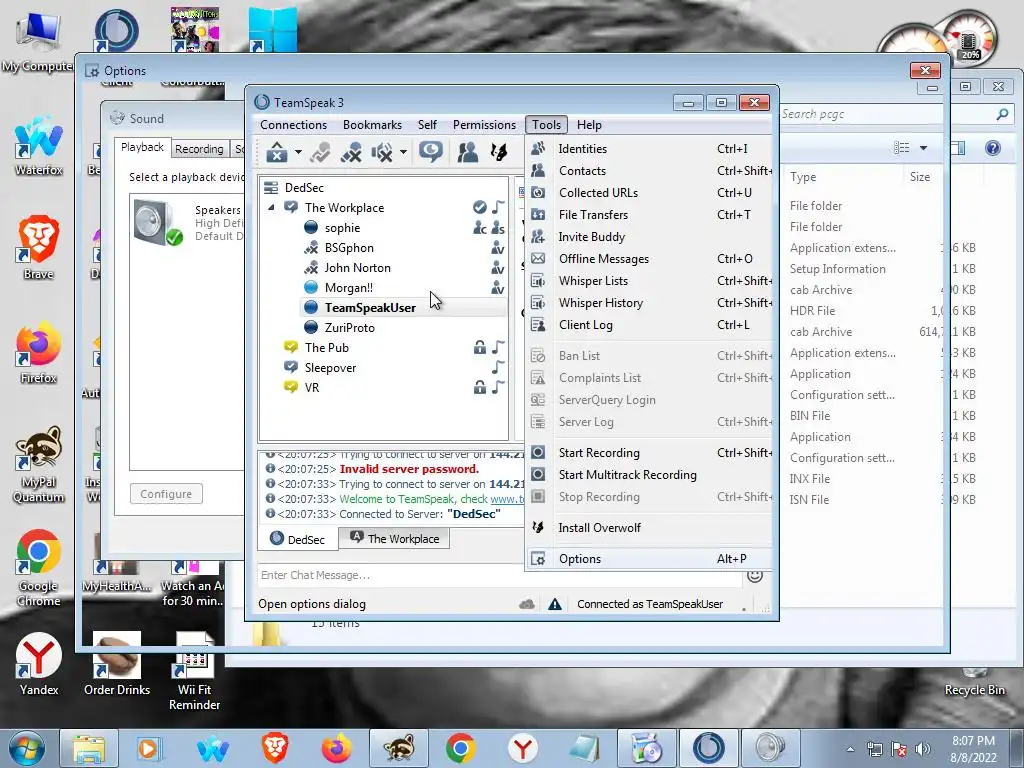Open Client Log from Tools menu
The image size is (1024, 768).
click(x=649, y=325)
